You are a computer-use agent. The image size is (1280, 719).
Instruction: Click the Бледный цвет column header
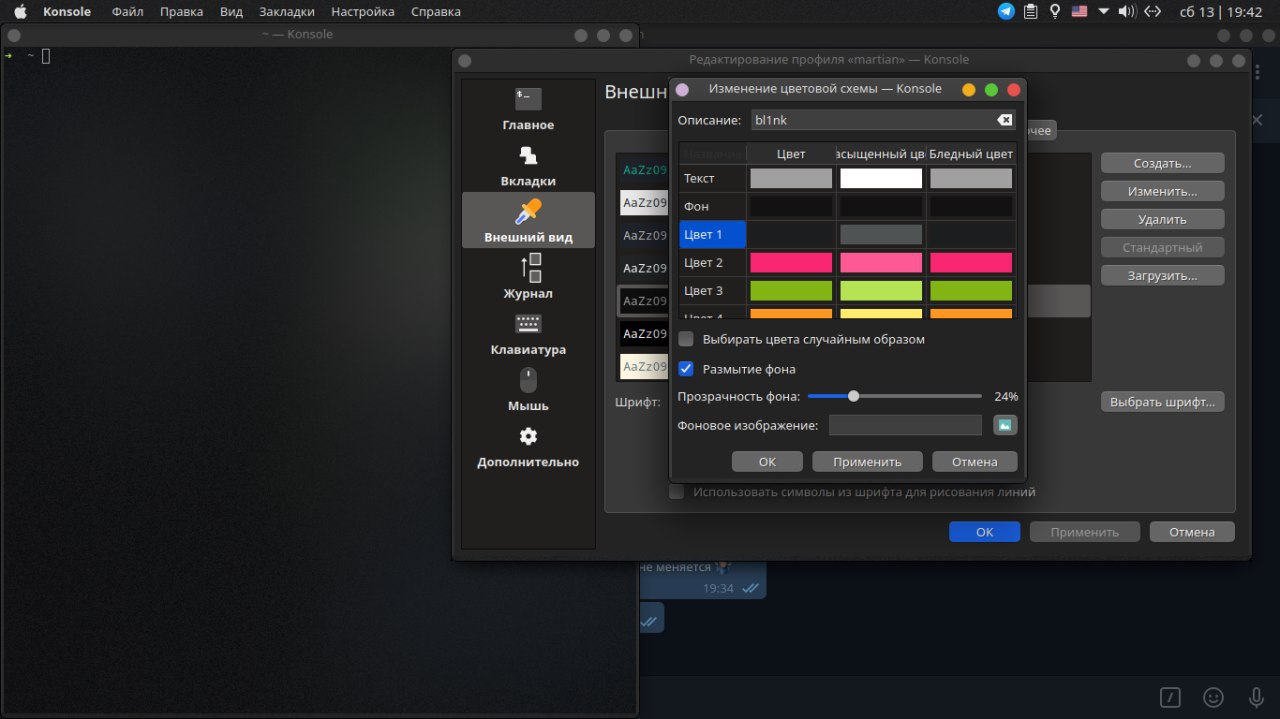[x=971, y=154]
